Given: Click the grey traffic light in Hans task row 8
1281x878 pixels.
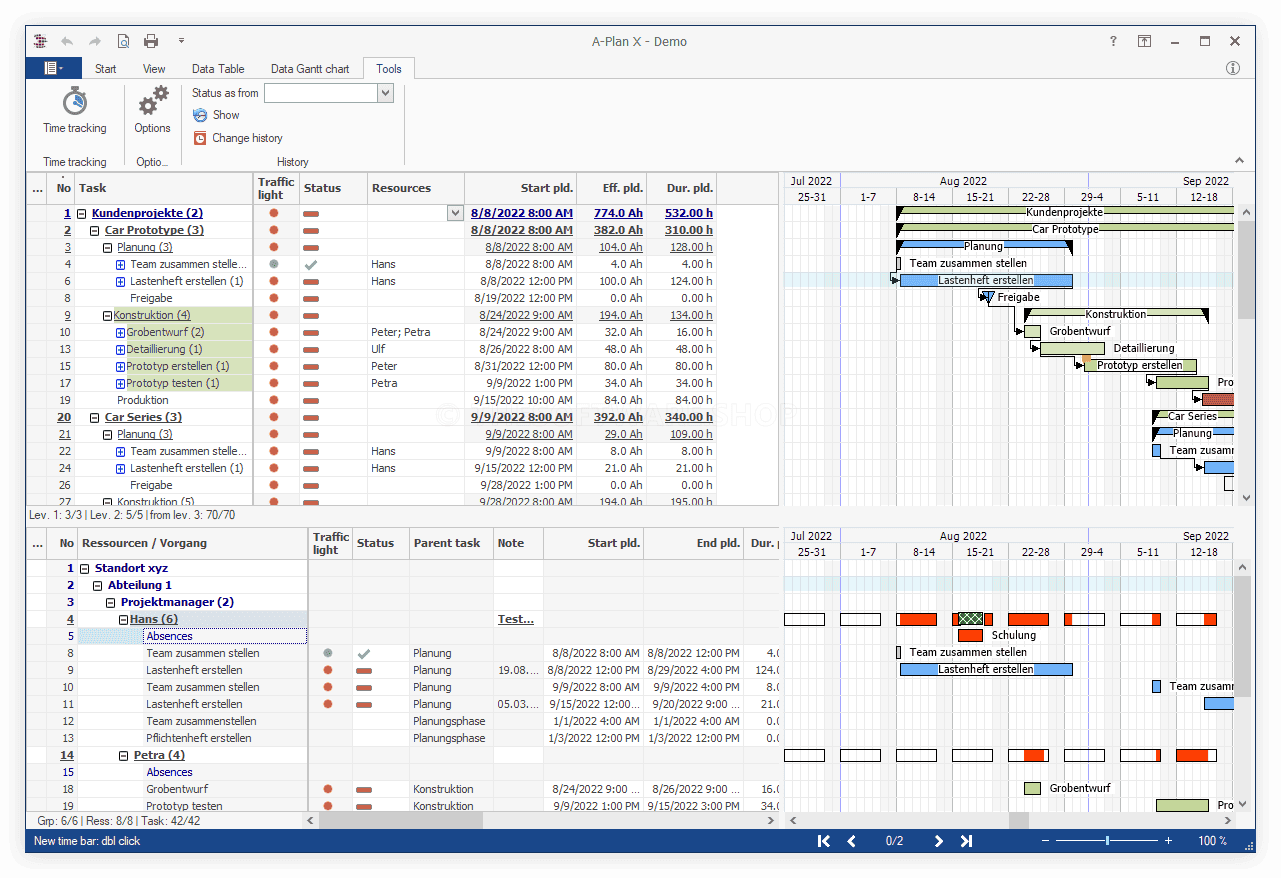Looking at the screenshot, I should pyautogui.click(x=328, y=653).
